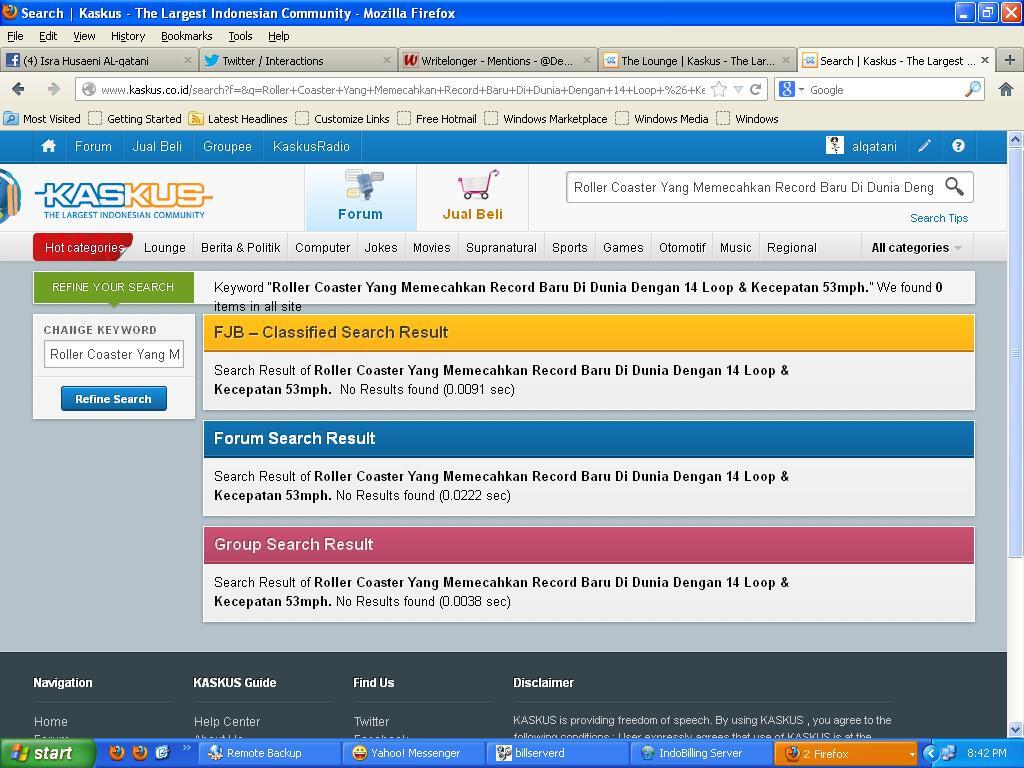Image resolution: width=1024 pixels, height=768 pixels.
Task: Click the Latest Headlines feed bookmark
Action: click(x=238, y=119)
